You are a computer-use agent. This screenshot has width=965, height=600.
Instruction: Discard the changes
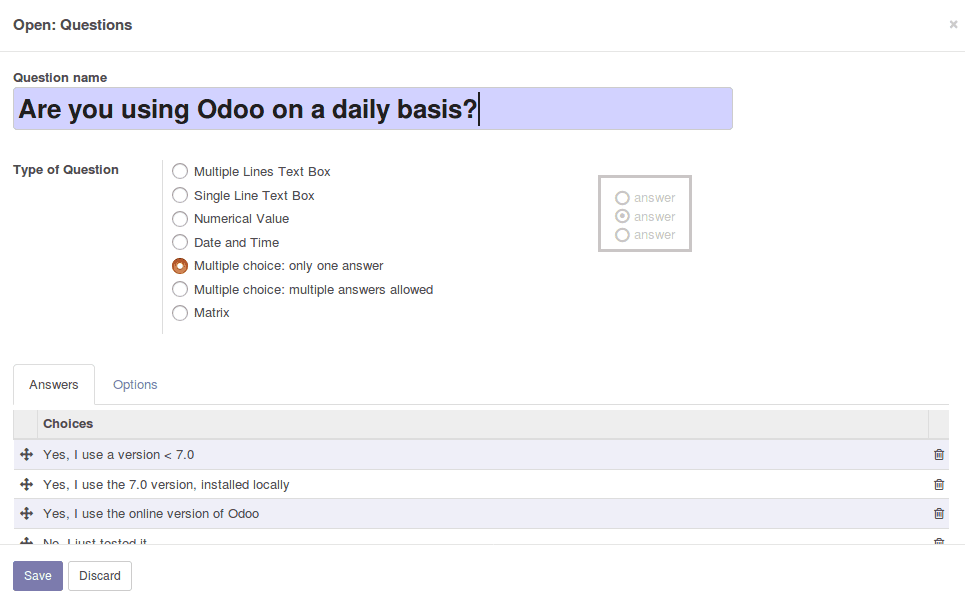click(x=100, y=576)
